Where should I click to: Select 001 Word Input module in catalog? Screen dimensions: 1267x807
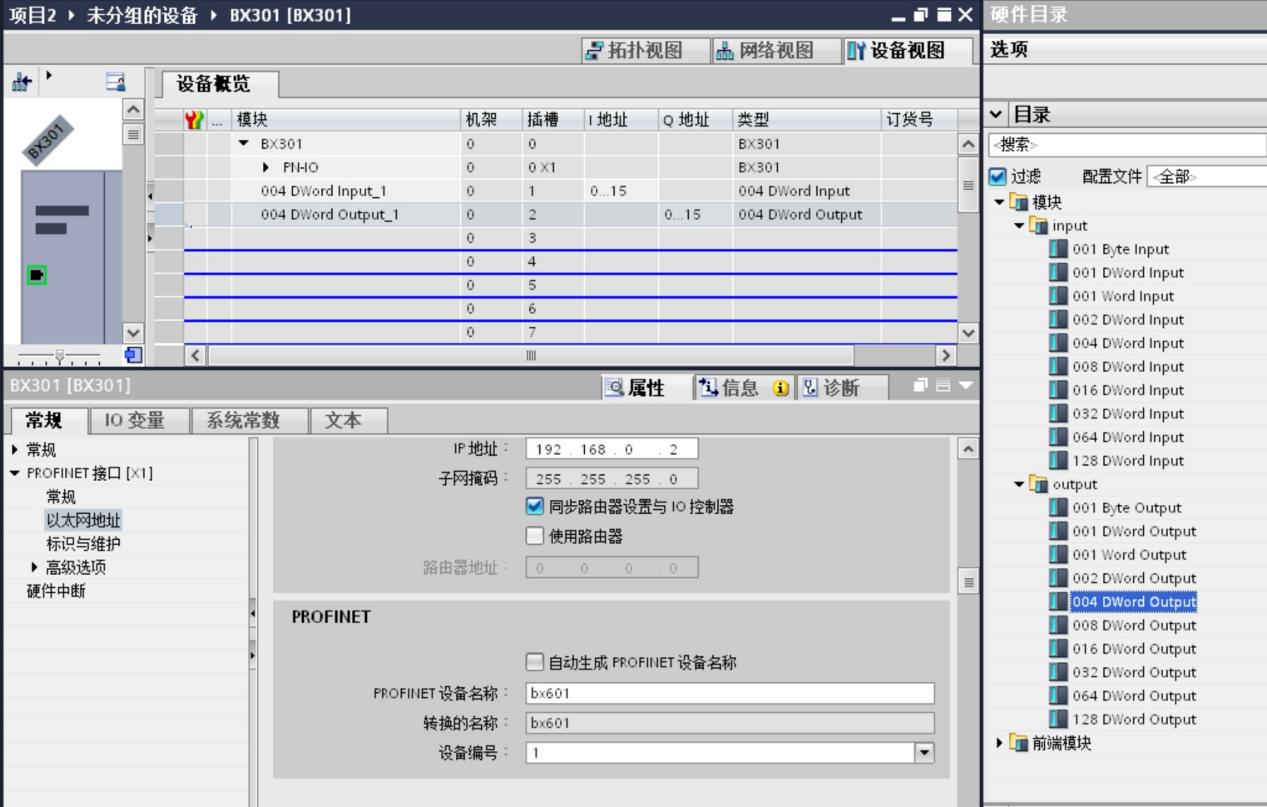pos(1123,296)
